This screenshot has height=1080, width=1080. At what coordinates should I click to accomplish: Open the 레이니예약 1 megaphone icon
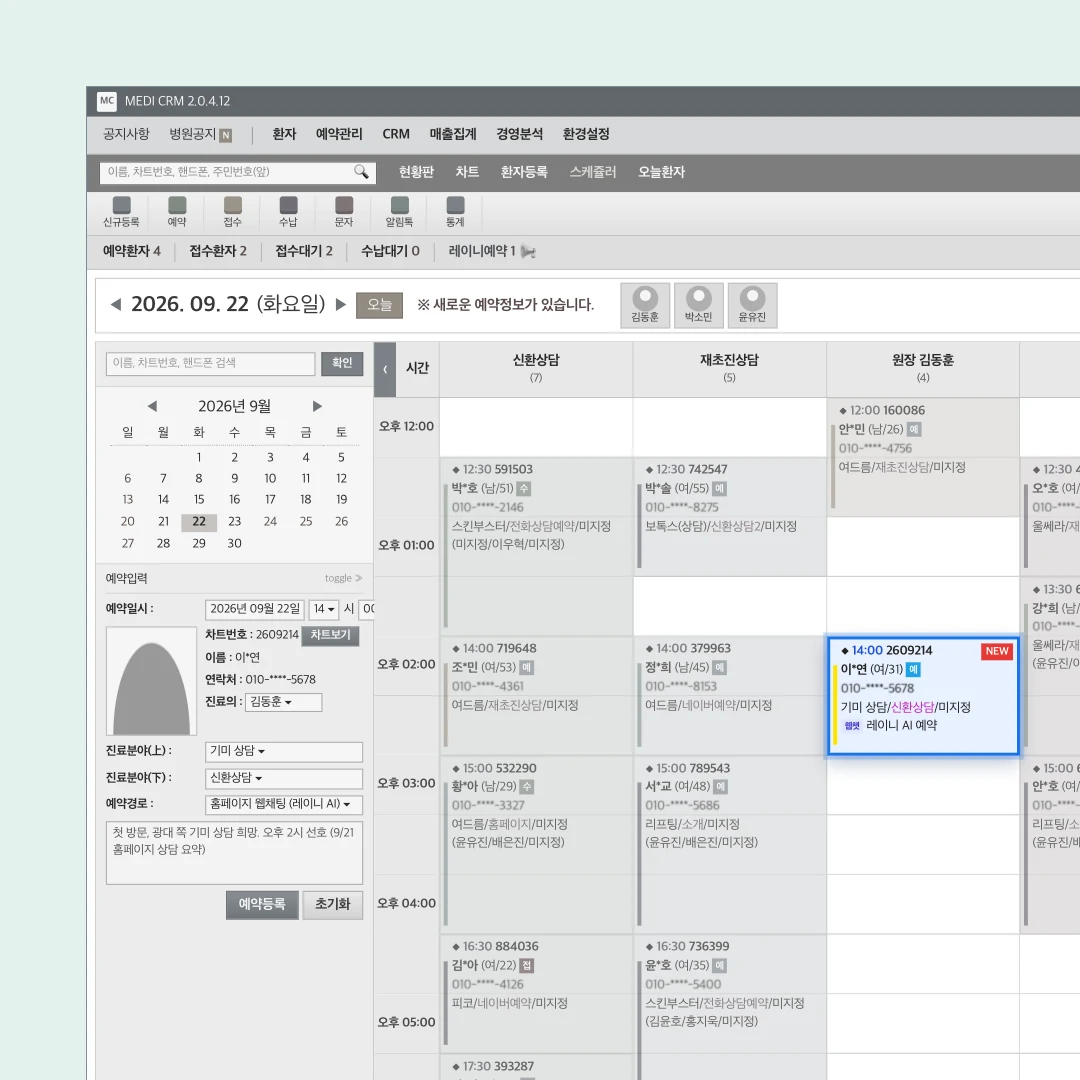click(x=528, y=251)
